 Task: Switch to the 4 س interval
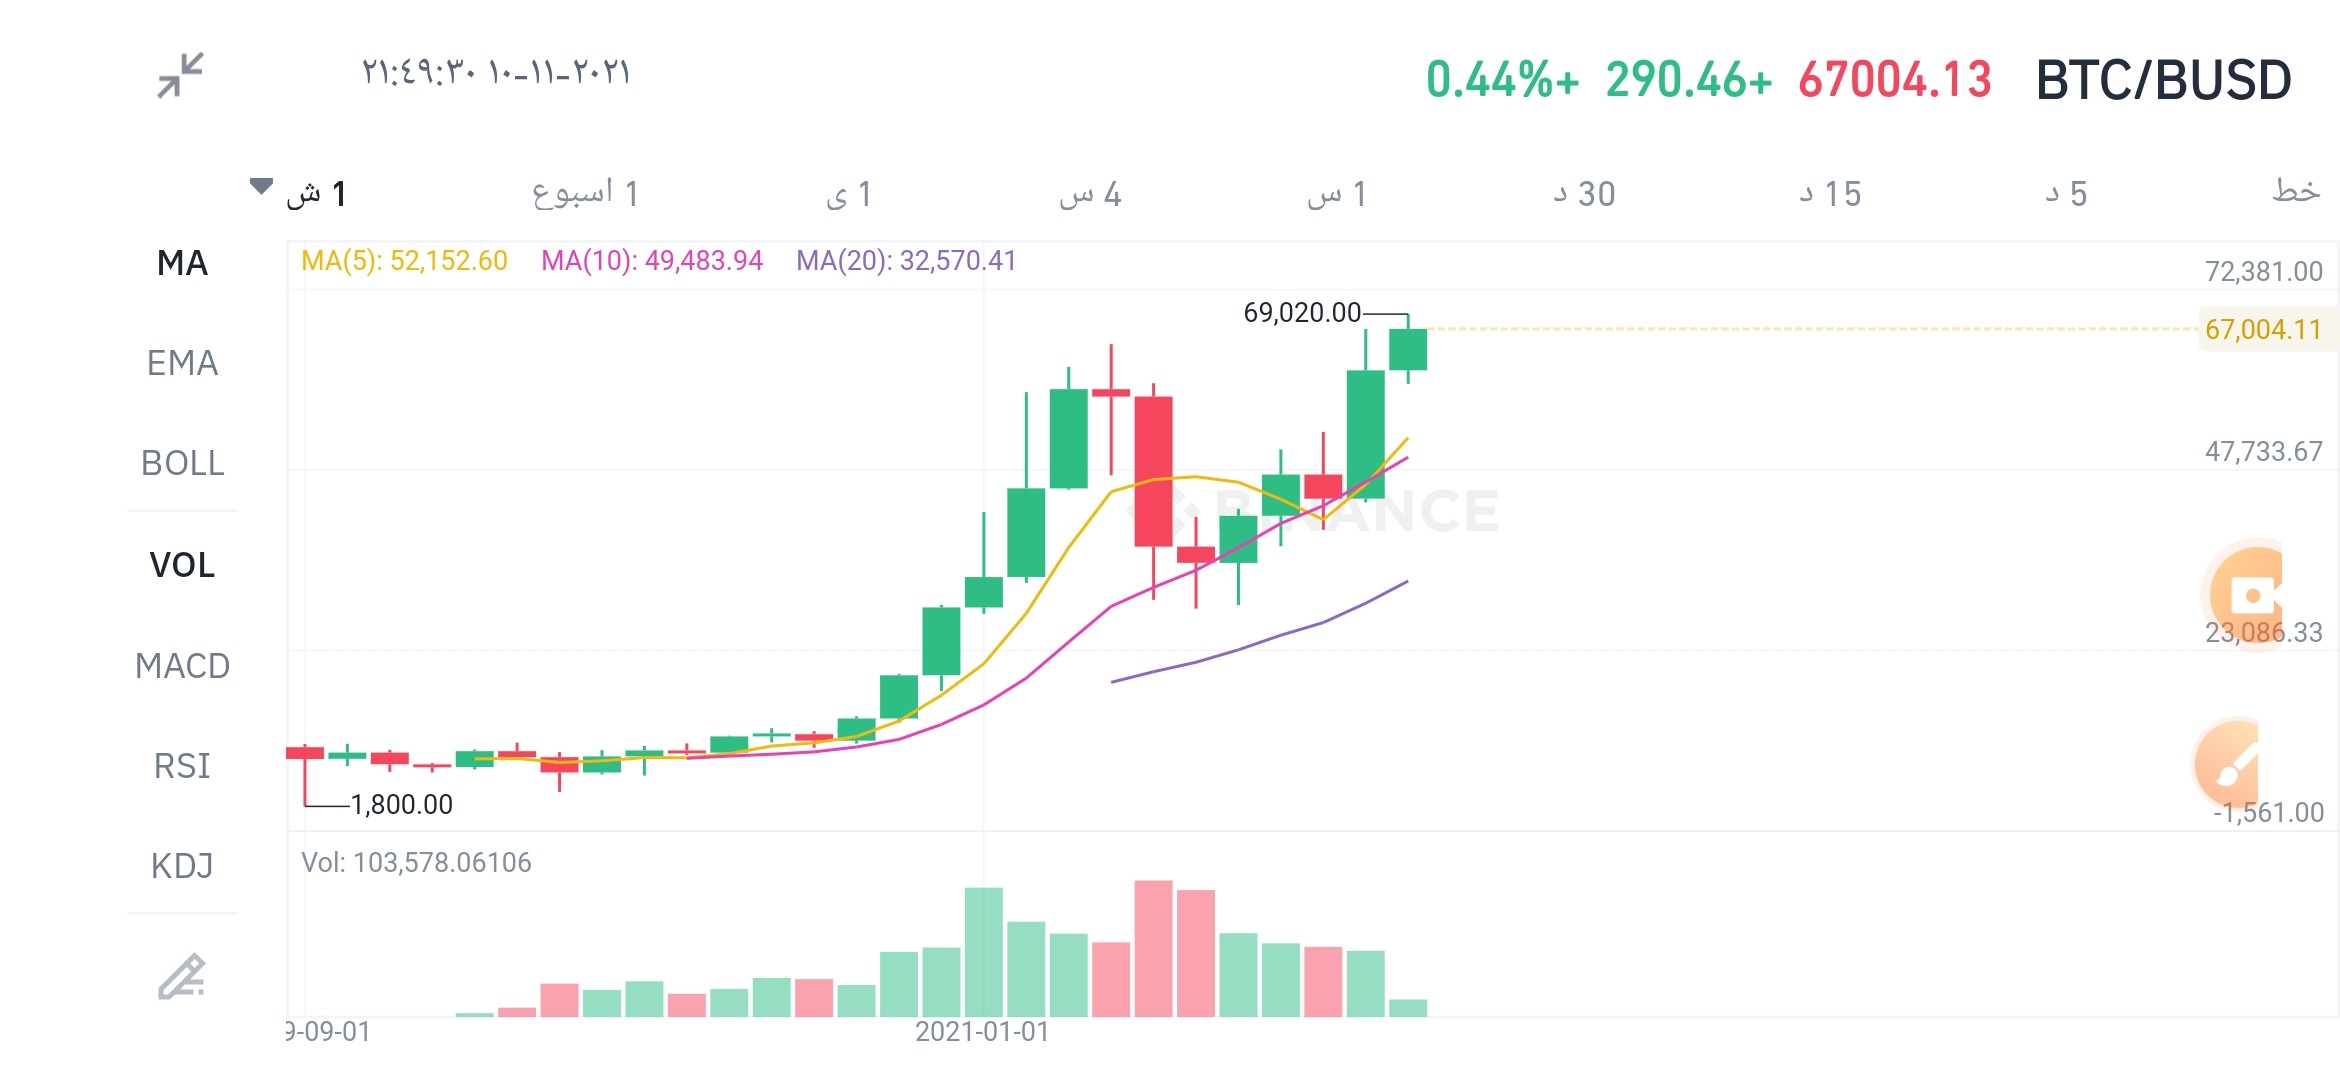(1090, 194)
